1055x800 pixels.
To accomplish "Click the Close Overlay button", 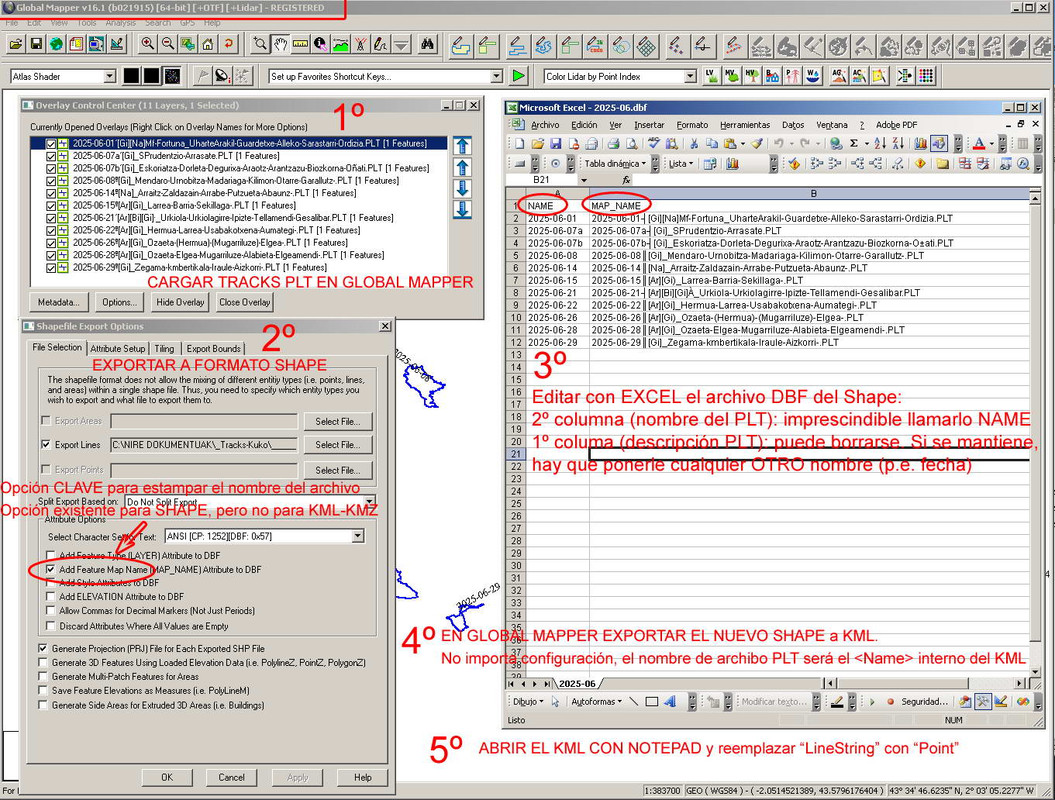I will click(244, 302).
